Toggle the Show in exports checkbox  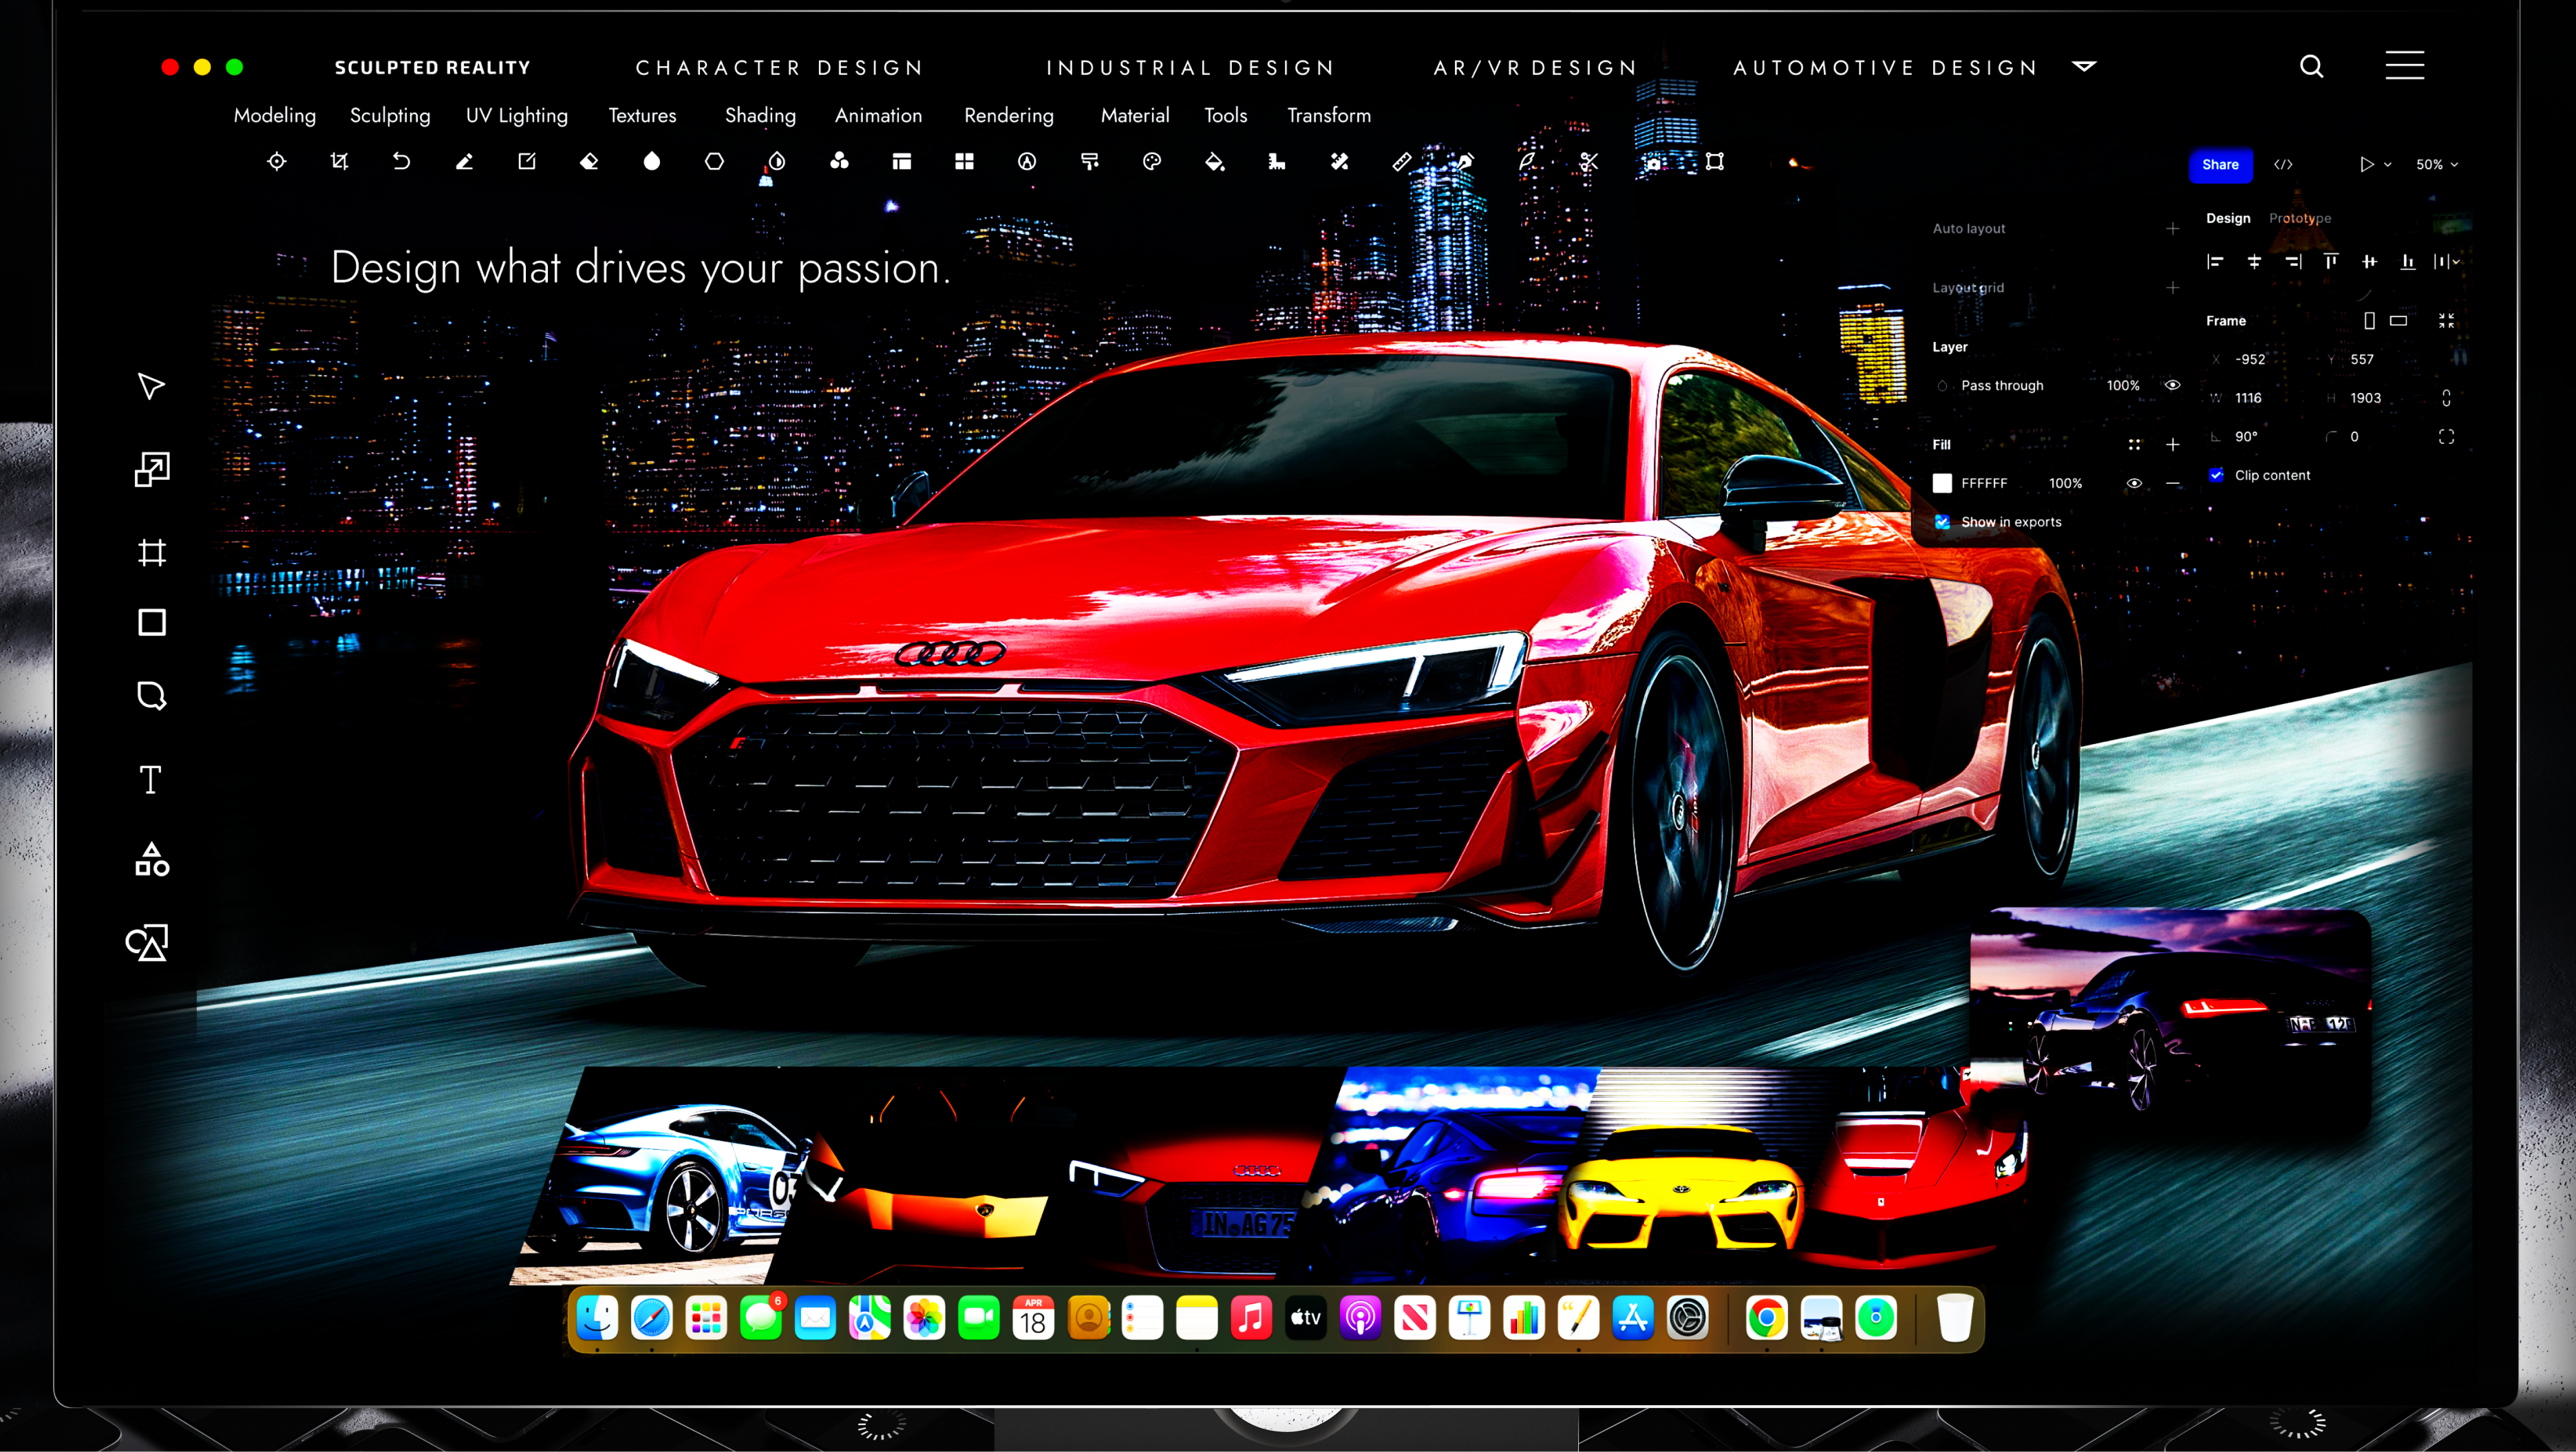1942,522
